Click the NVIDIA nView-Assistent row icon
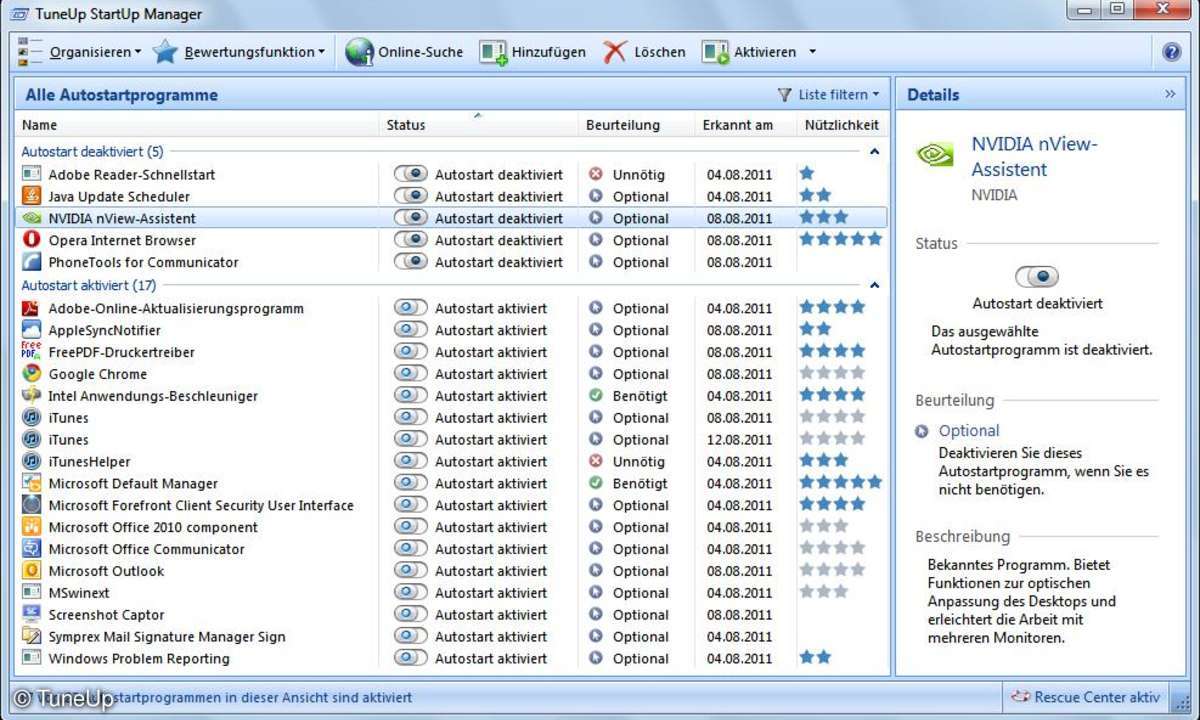The height and width of the screenshot is (720, 1200). [x=31, y=218]
